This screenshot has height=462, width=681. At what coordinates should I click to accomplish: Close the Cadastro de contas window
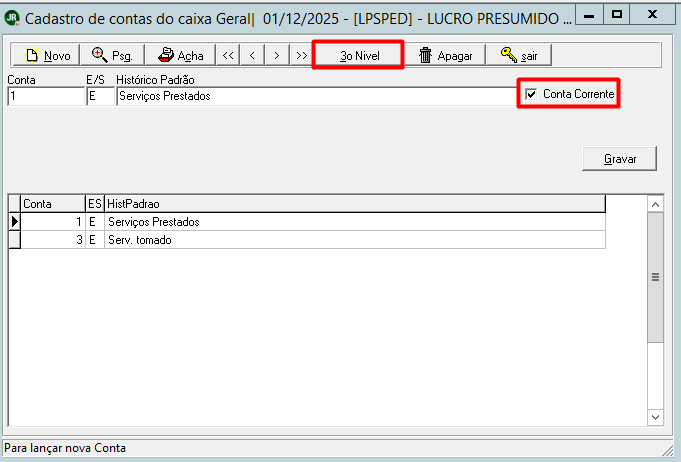click(x=652, y=15)
